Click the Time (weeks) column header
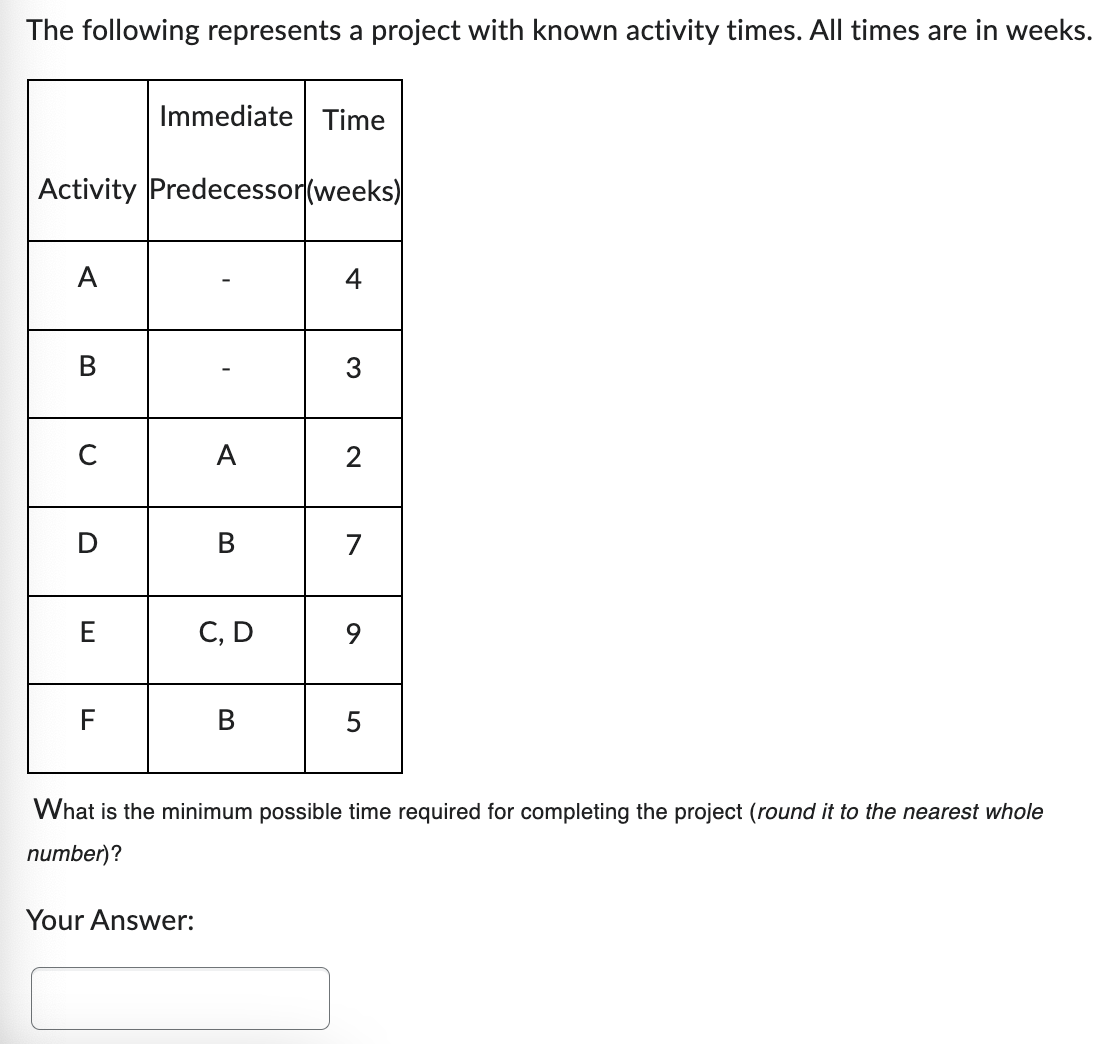 pyautogui.click(x=352, y=155)
